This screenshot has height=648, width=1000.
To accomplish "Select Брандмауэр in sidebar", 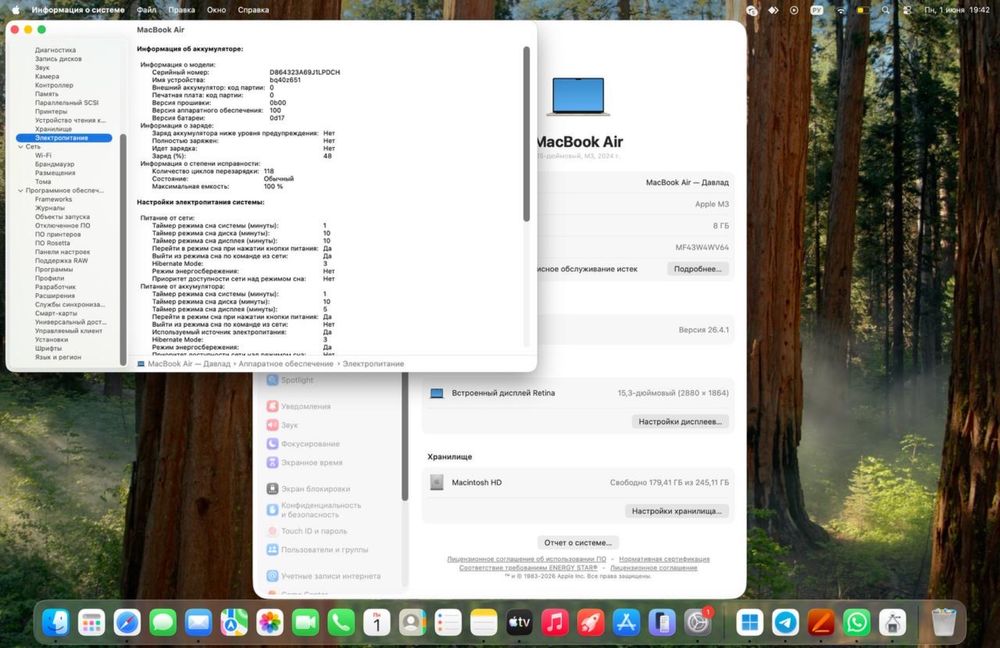I will tap(55, 165).
